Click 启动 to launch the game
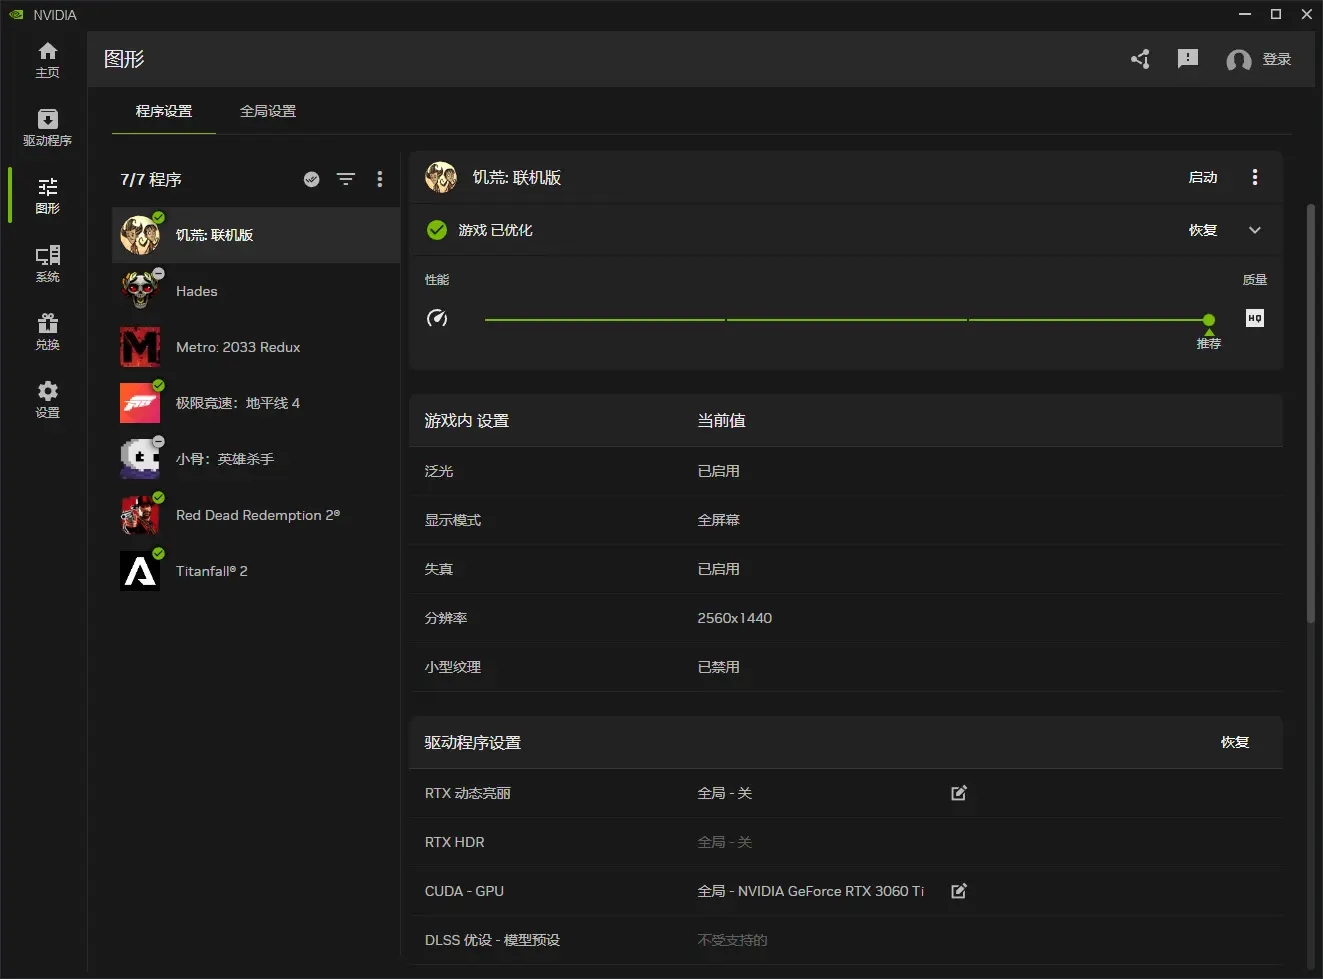Image resolution: width=1323 pixels, height=979 pixels. [1203, 177]
